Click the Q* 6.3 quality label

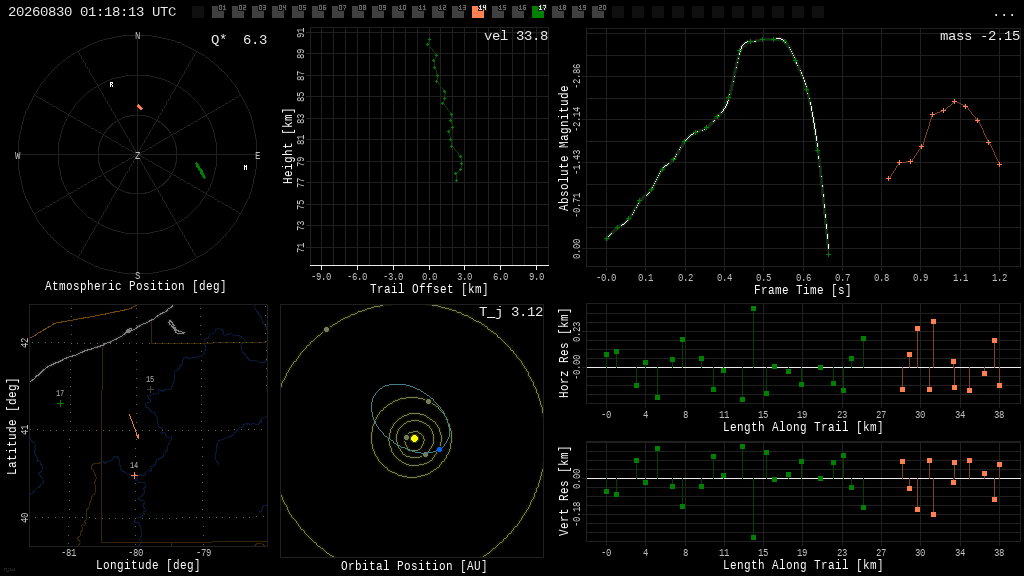pyautogui.click(x=239, y=40)
